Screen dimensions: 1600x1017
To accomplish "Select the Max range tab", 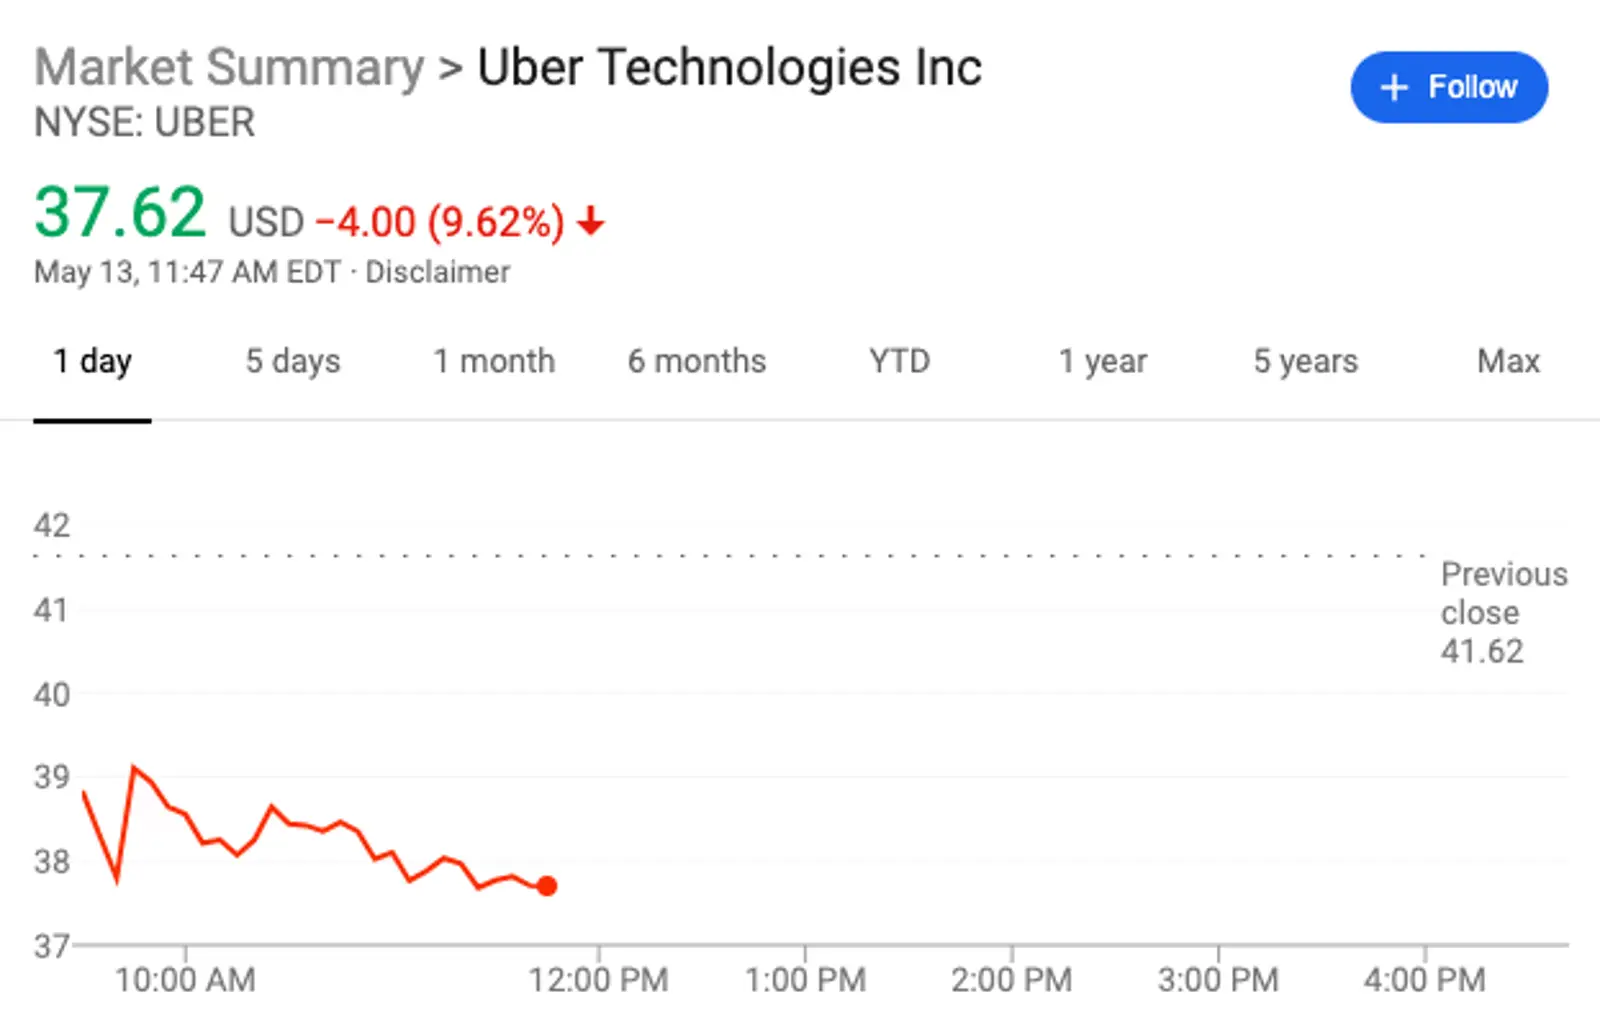I will click(1508, 361).
